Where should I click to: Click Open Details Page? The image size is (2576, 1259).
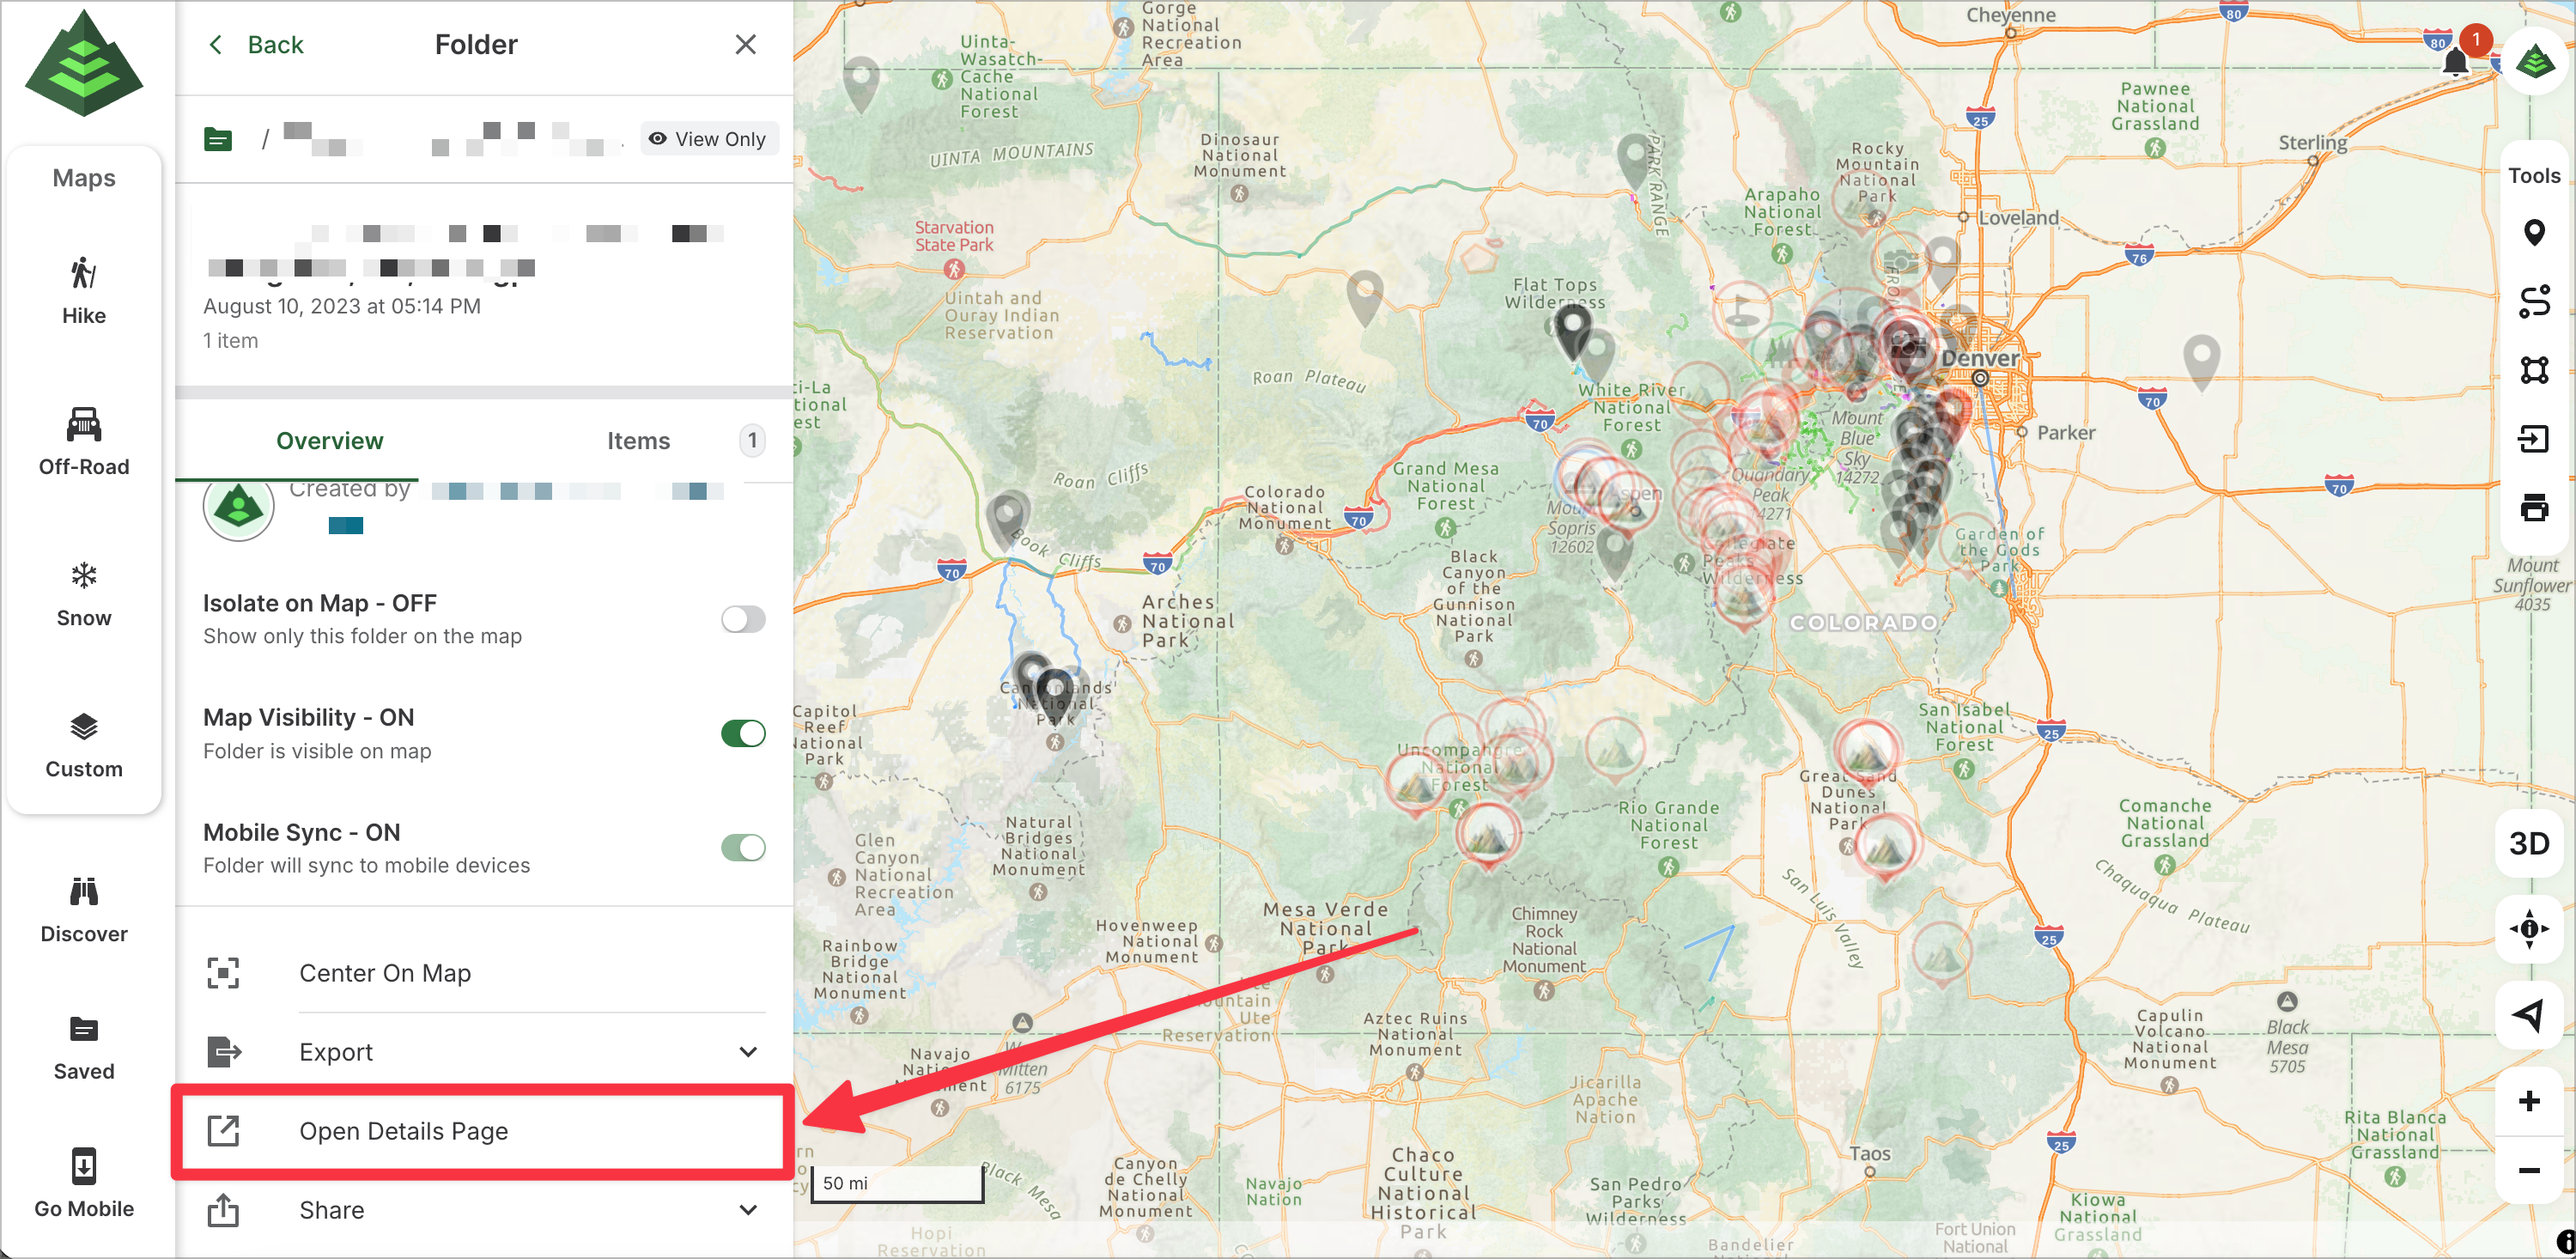tap(403, 1131)
